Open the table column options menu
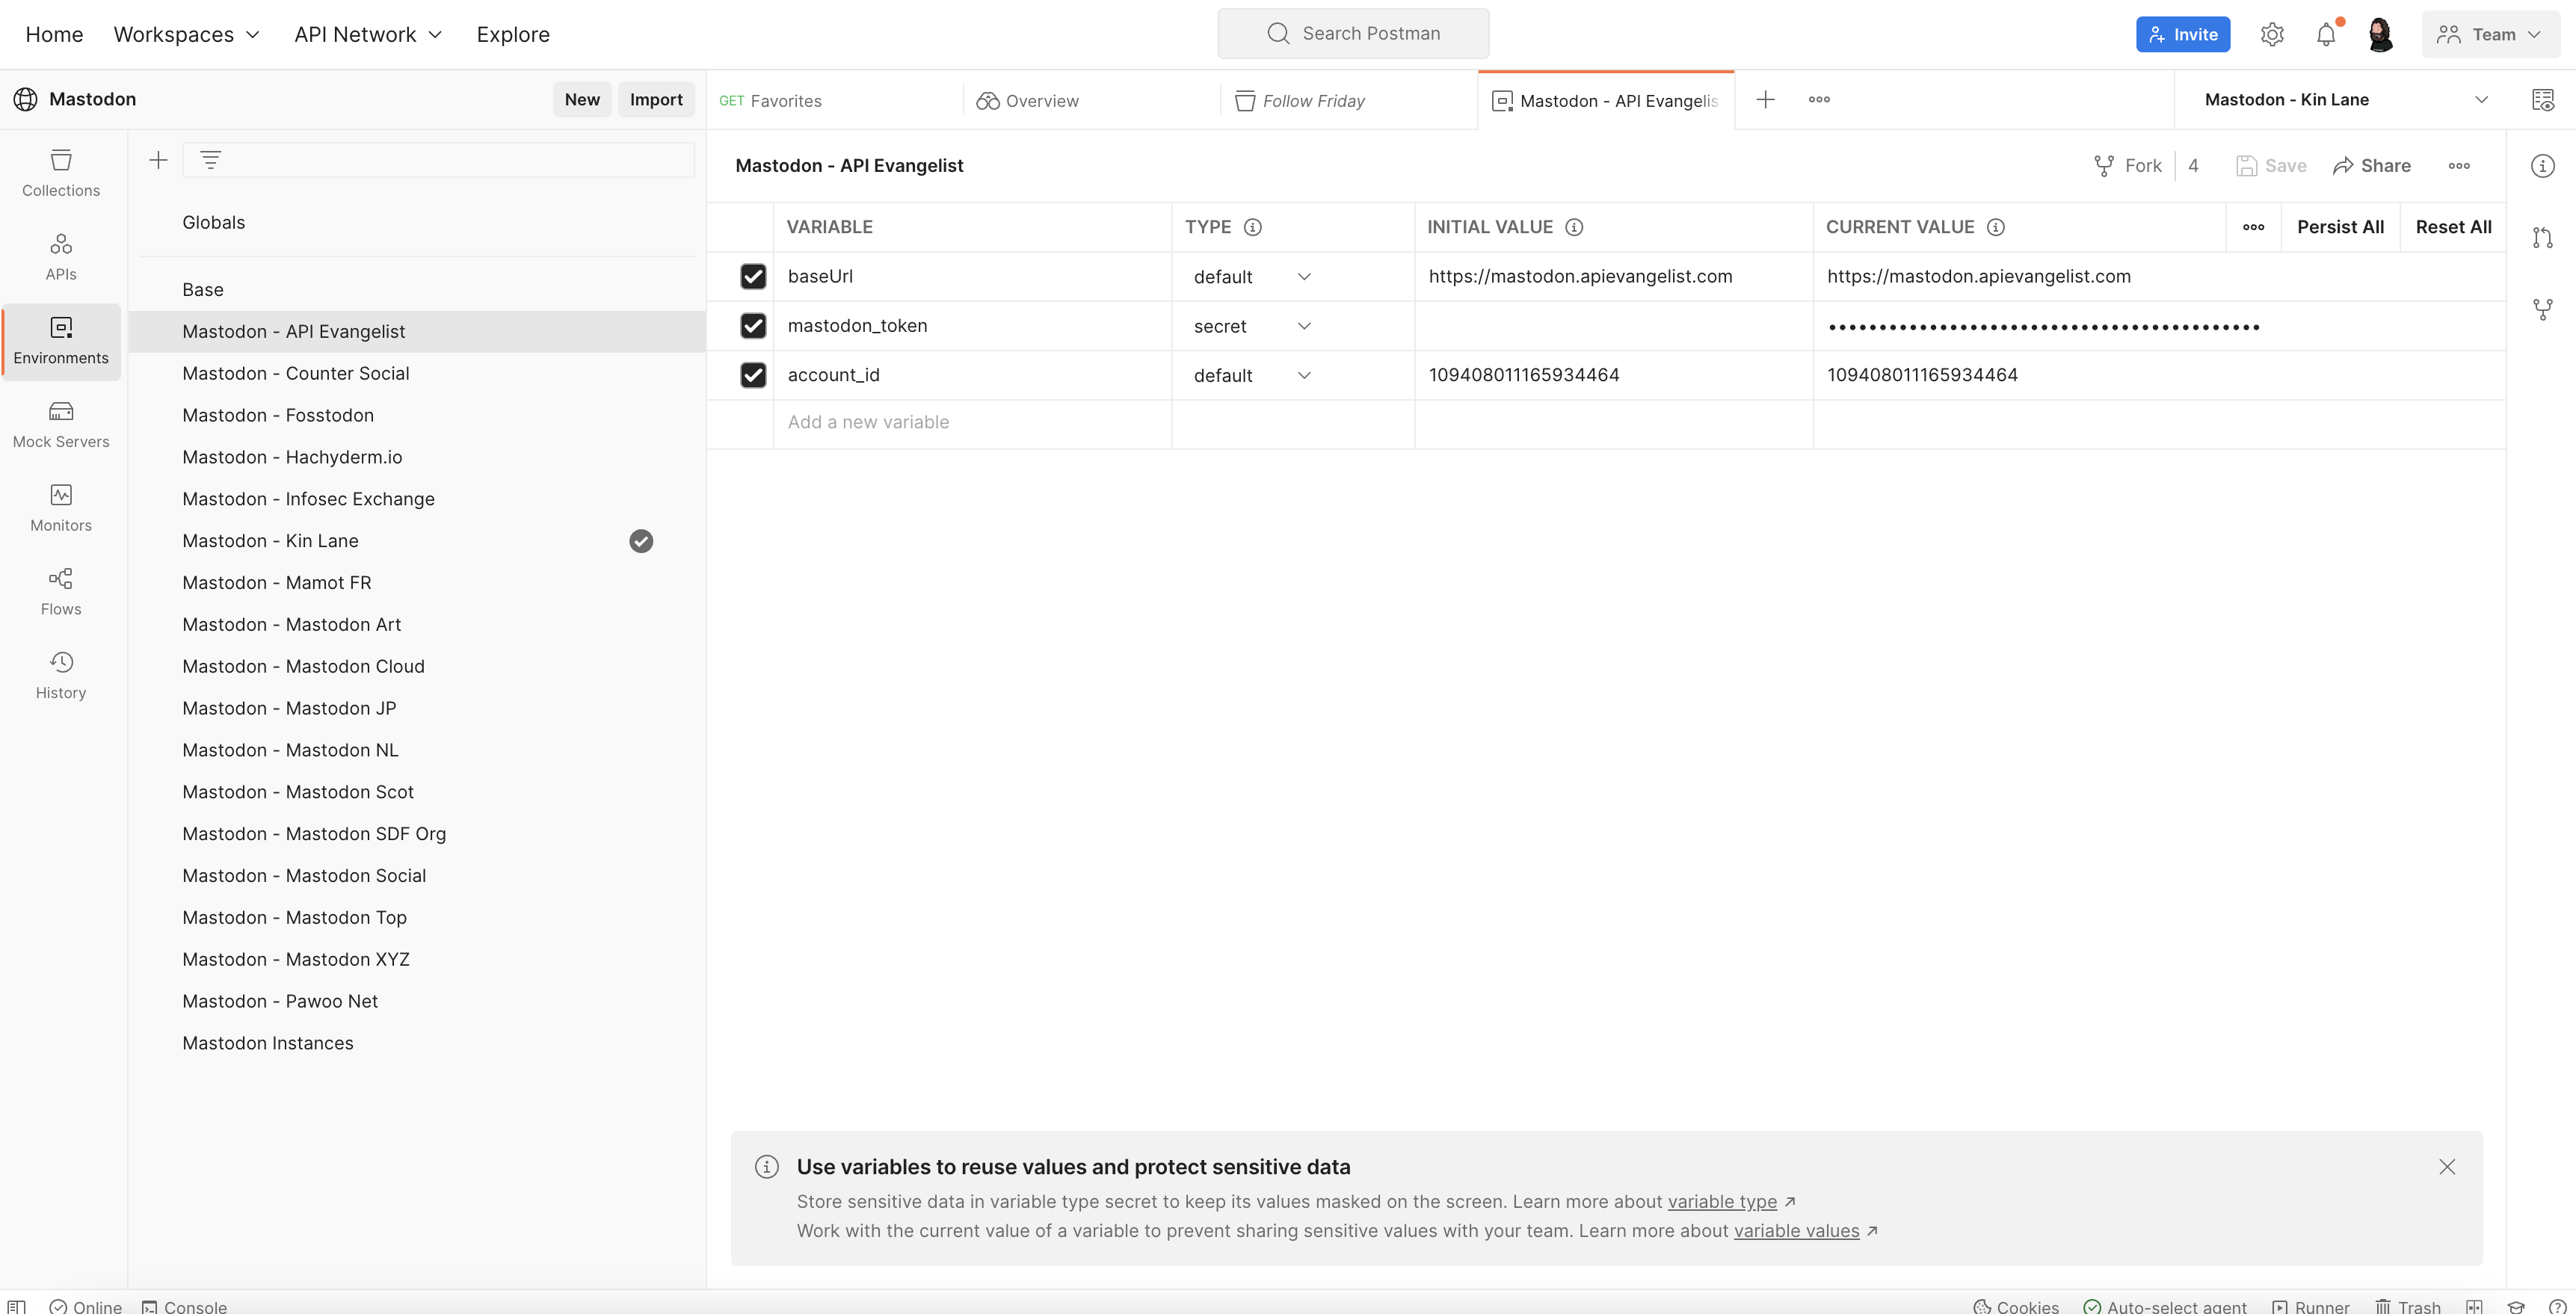 pos(2253,227)
